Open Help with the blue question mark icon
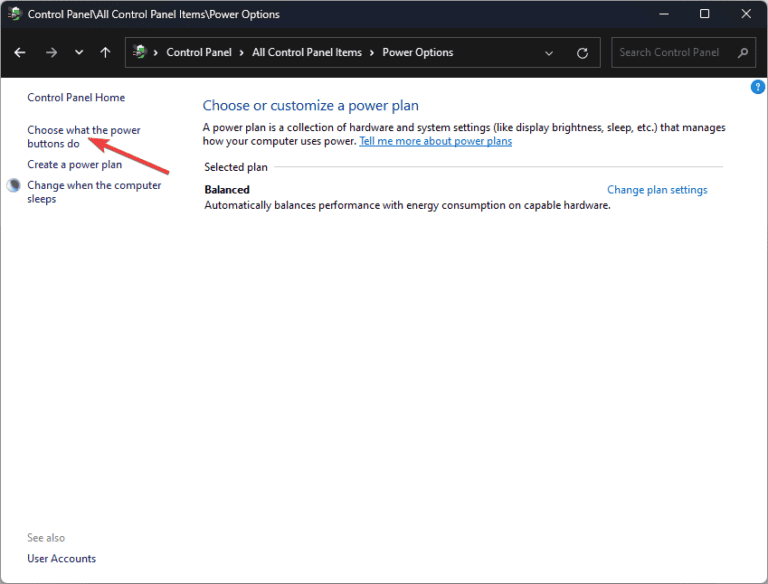The image size is (768, 584). coord(757,88)
